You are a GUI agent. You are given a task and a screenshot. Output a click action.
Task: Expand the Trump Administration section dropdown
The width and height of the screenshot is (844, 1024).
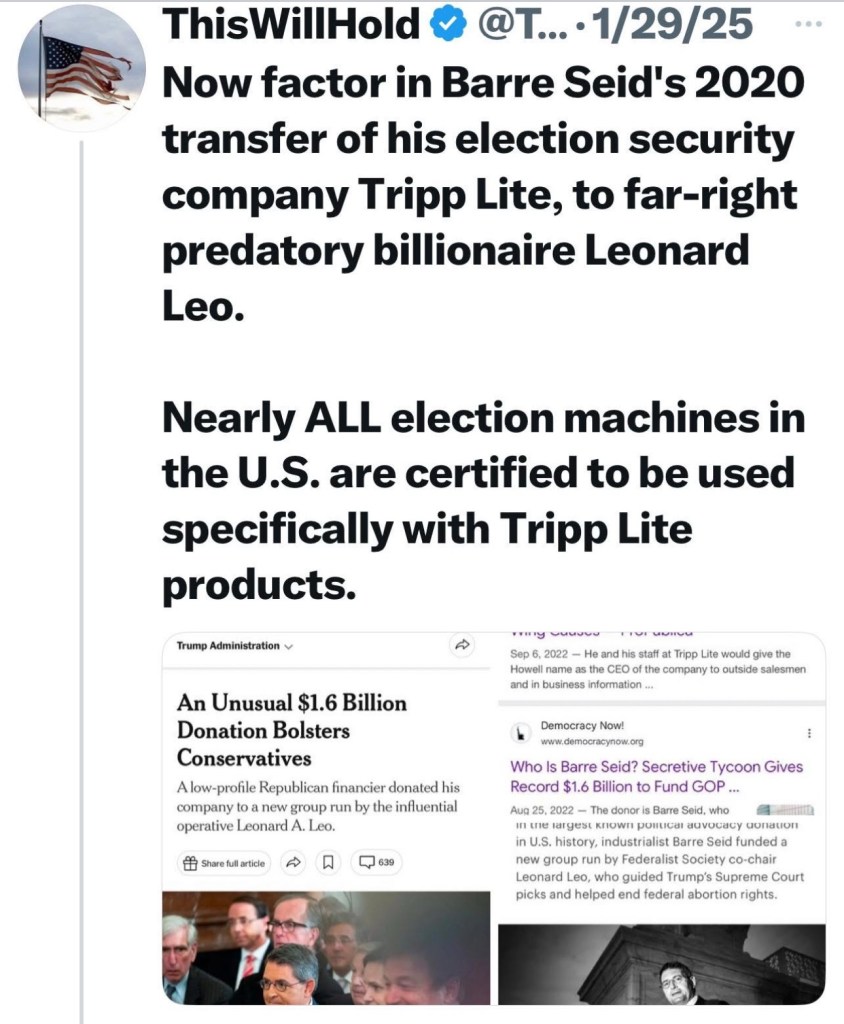point(288,646)
